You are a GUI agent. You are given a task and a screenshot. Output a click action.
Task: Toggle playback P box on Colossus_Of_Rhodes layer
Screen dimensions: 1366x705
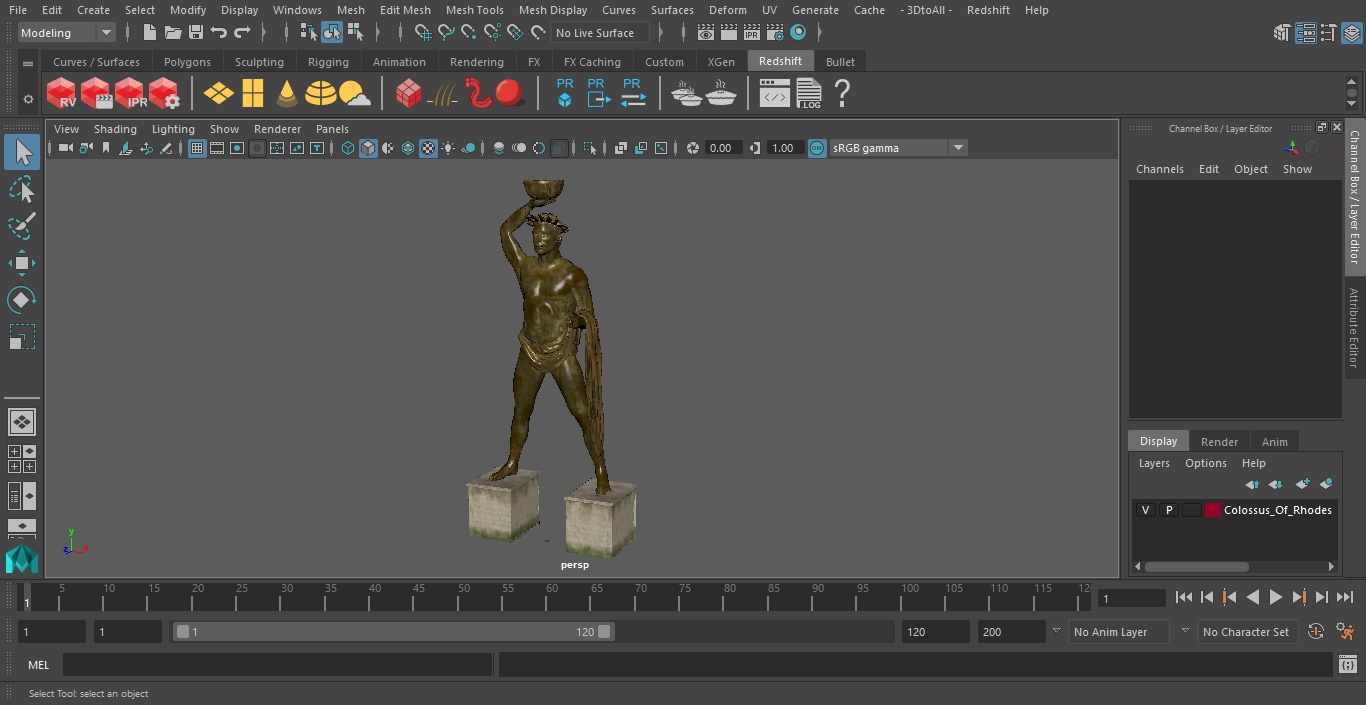coord(1168,510)
